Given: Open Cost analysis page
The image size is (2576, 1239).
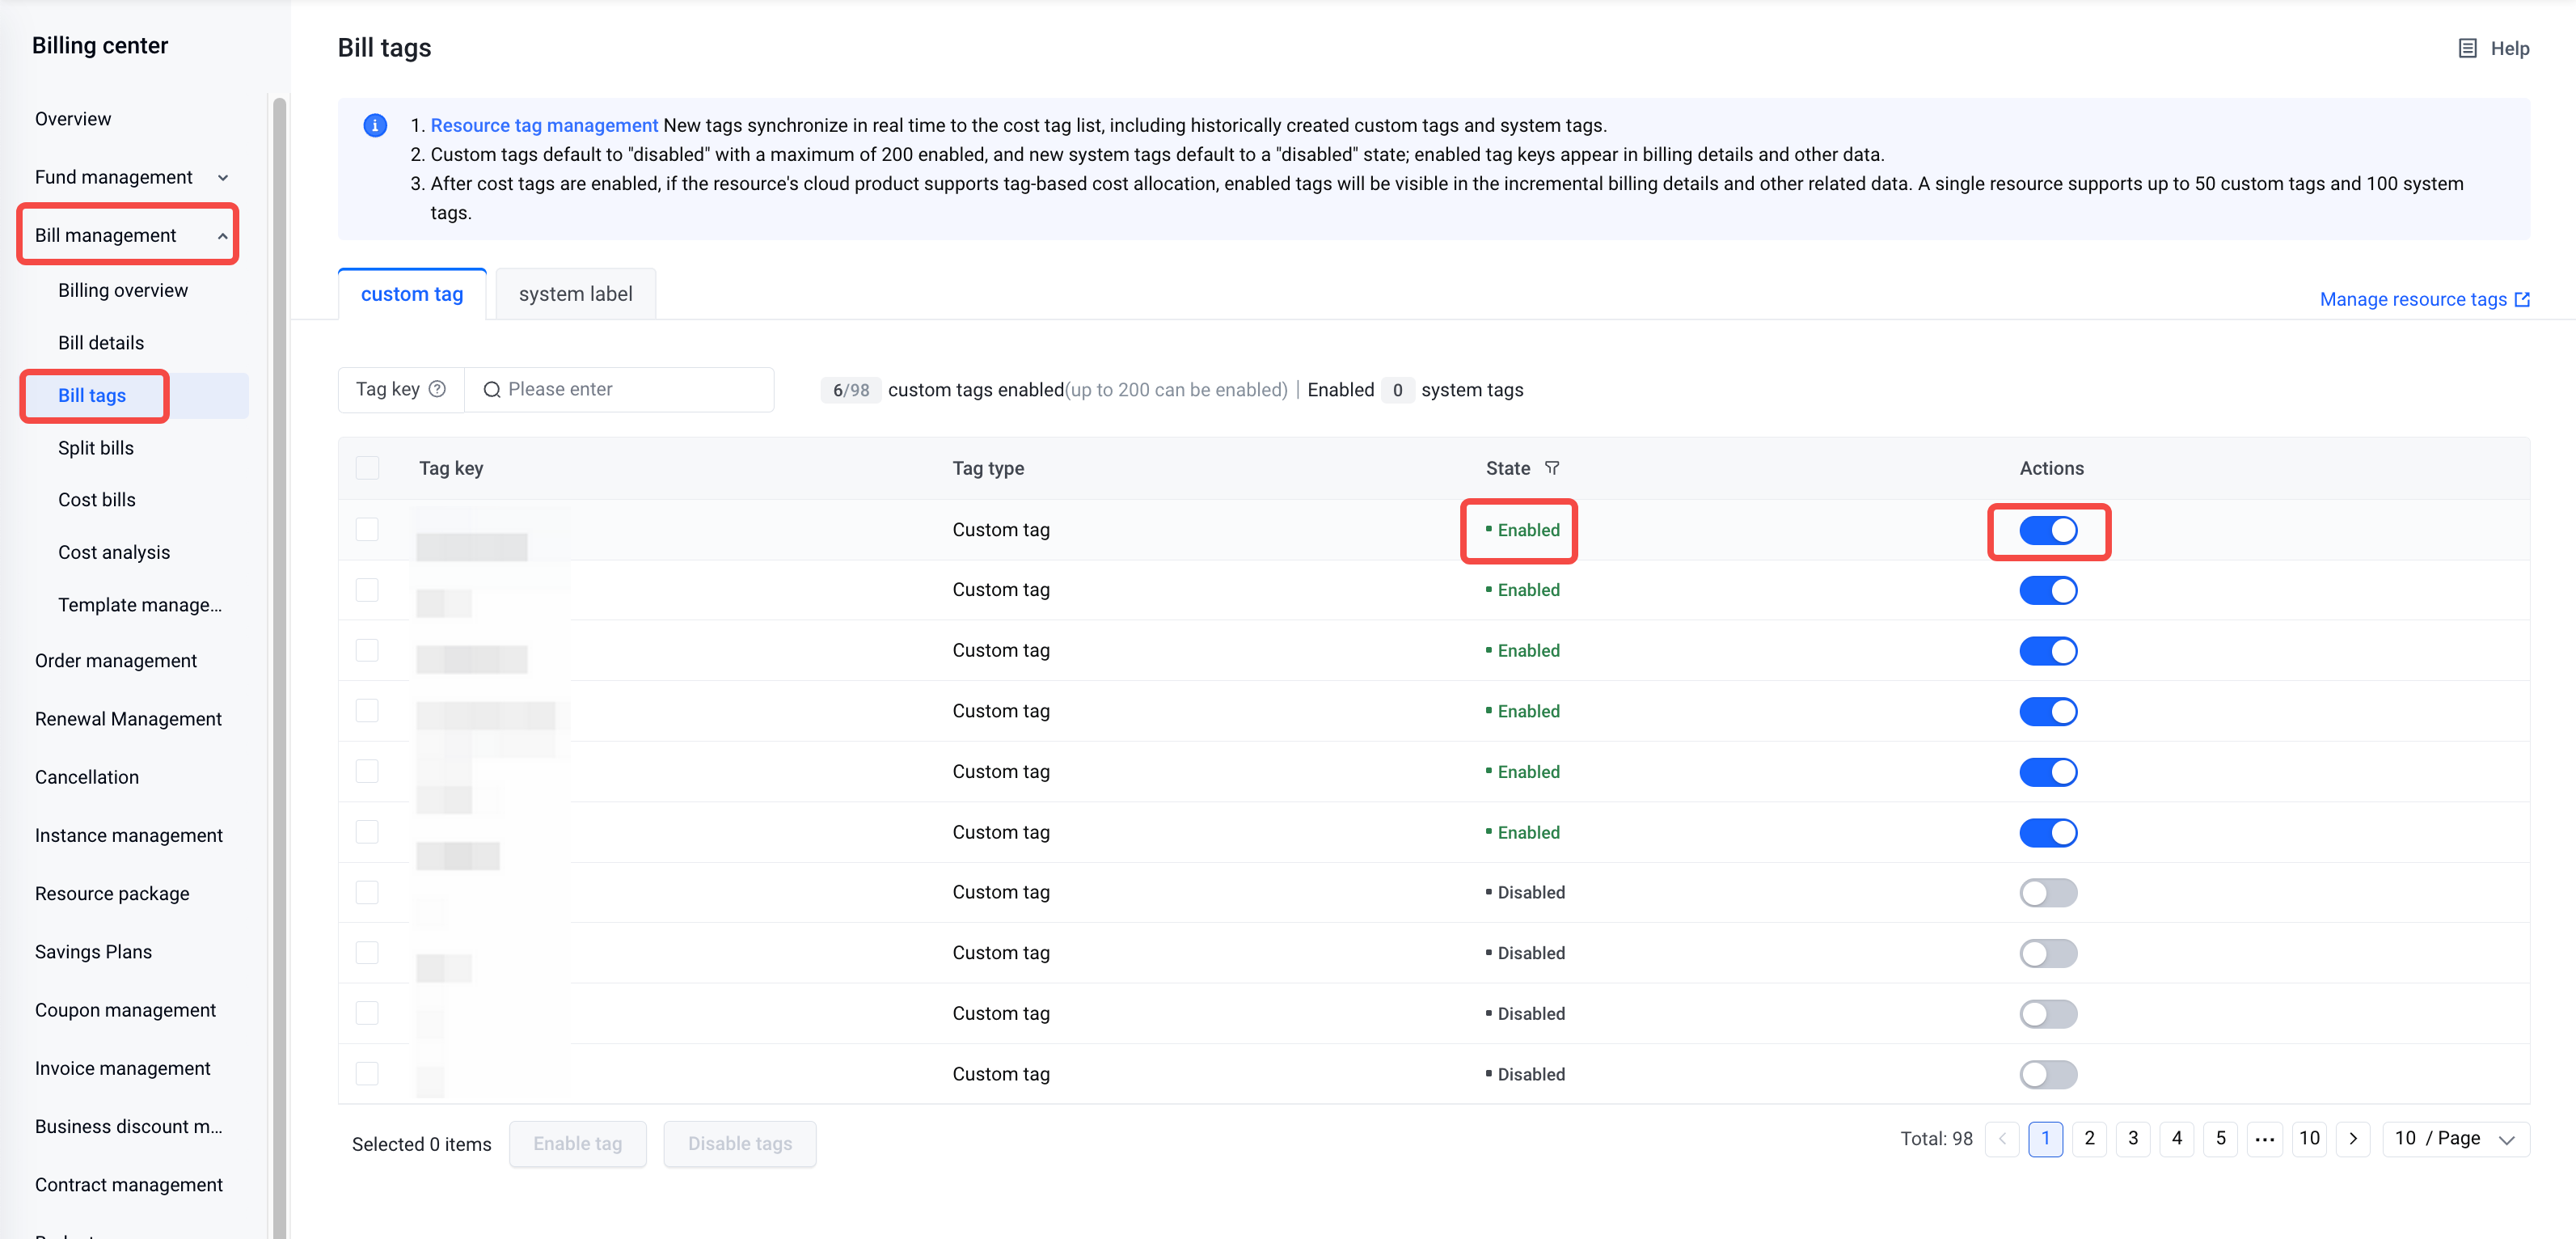Looking at the screenshot, I should pos(114,553).
